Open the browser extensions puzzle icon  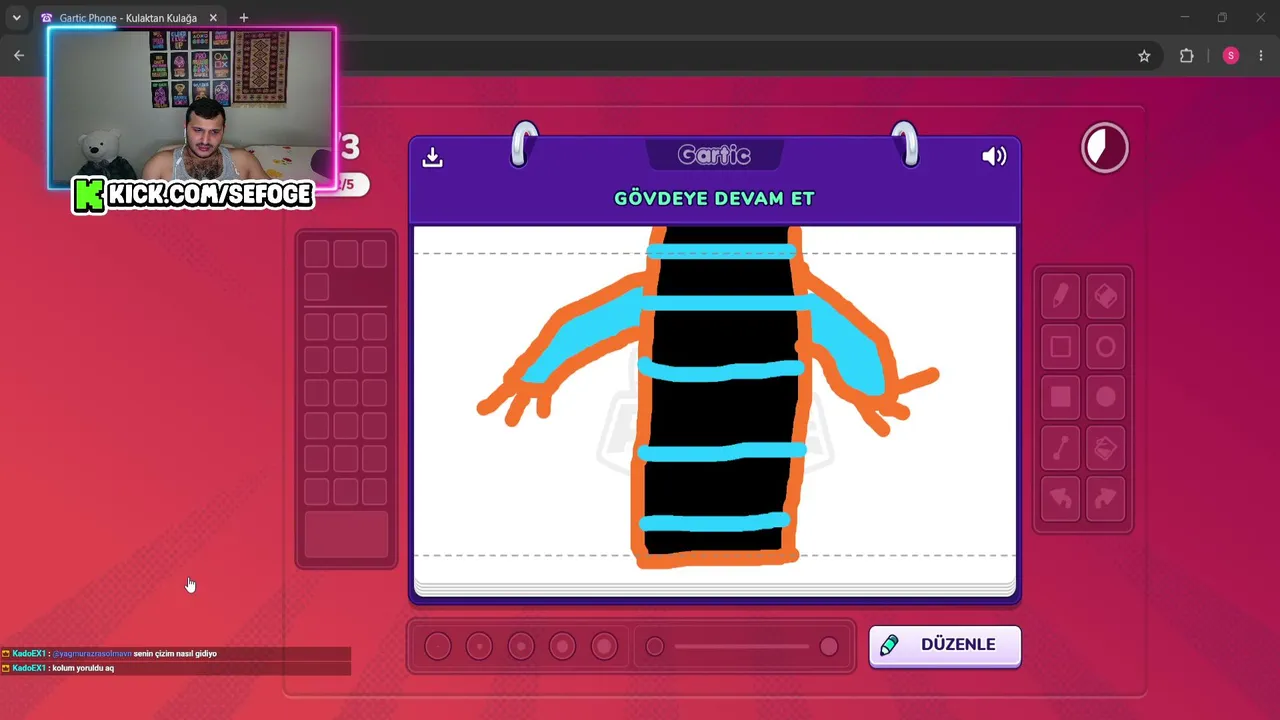1187,56
